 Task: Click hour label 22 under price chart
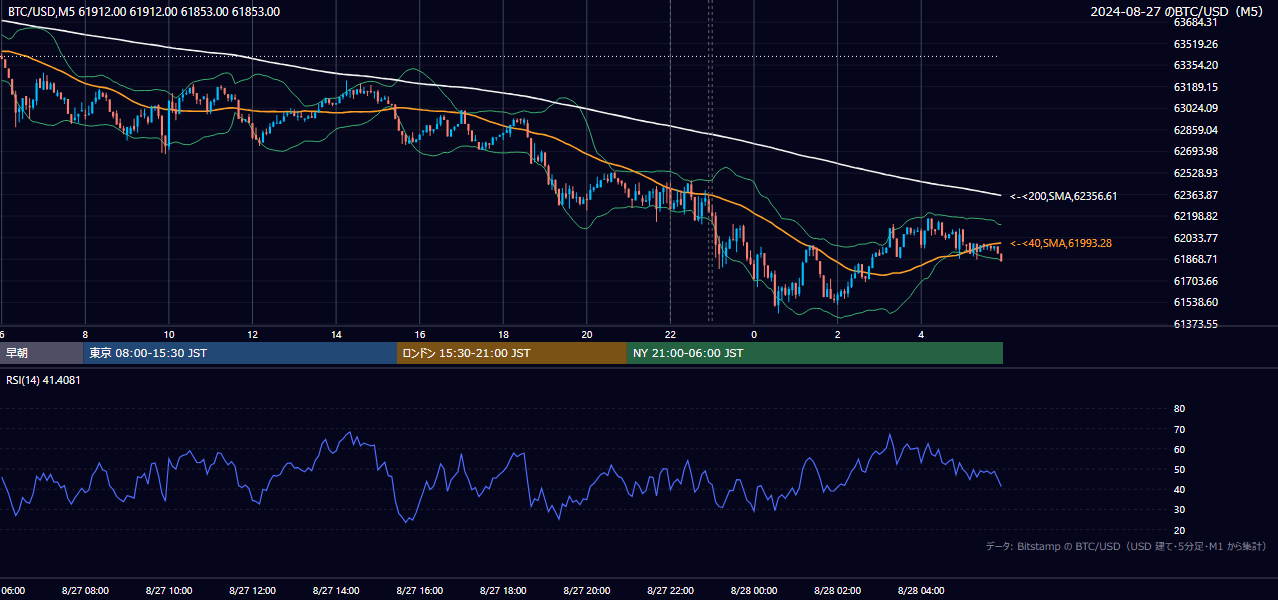point(670,335)
